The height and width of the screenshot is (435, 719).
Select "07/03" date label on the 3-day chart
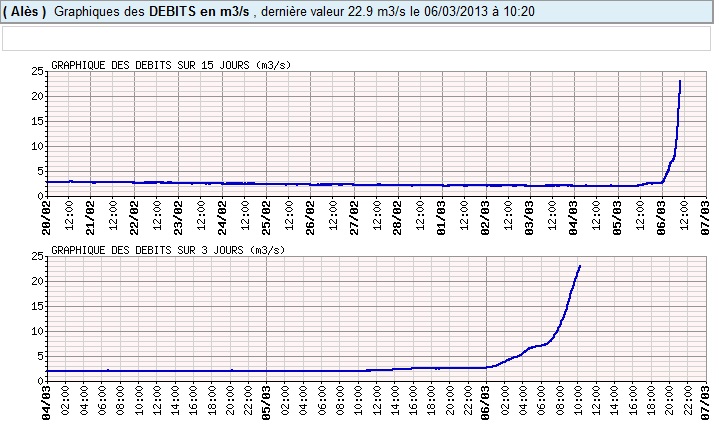706,403
